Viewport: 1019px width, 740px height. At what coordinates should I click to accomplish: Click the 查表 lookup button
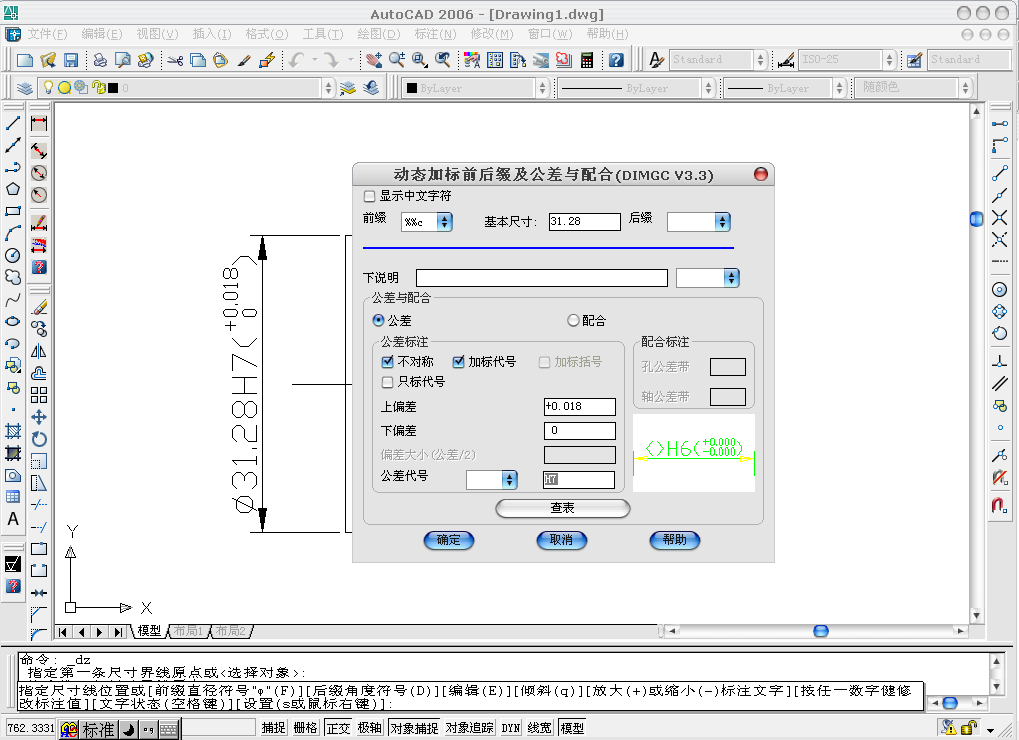pos(563,508)
